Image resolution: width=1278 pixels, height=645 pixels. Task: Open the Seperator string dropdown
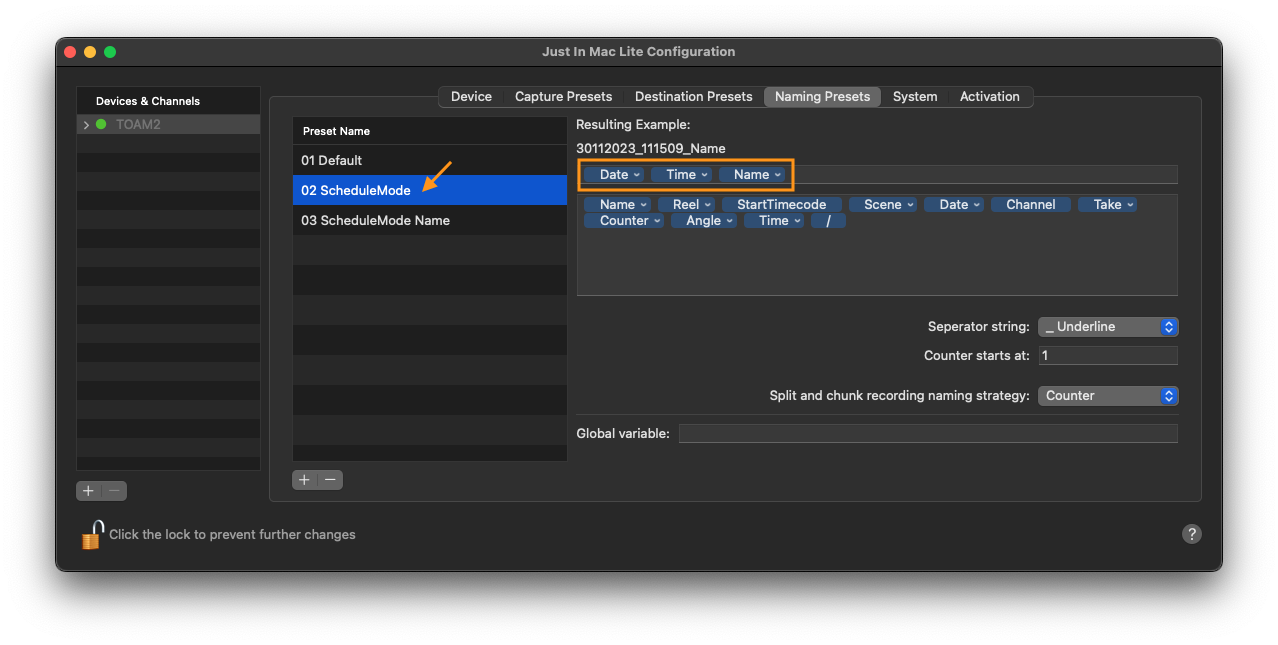pos(1108,327)
